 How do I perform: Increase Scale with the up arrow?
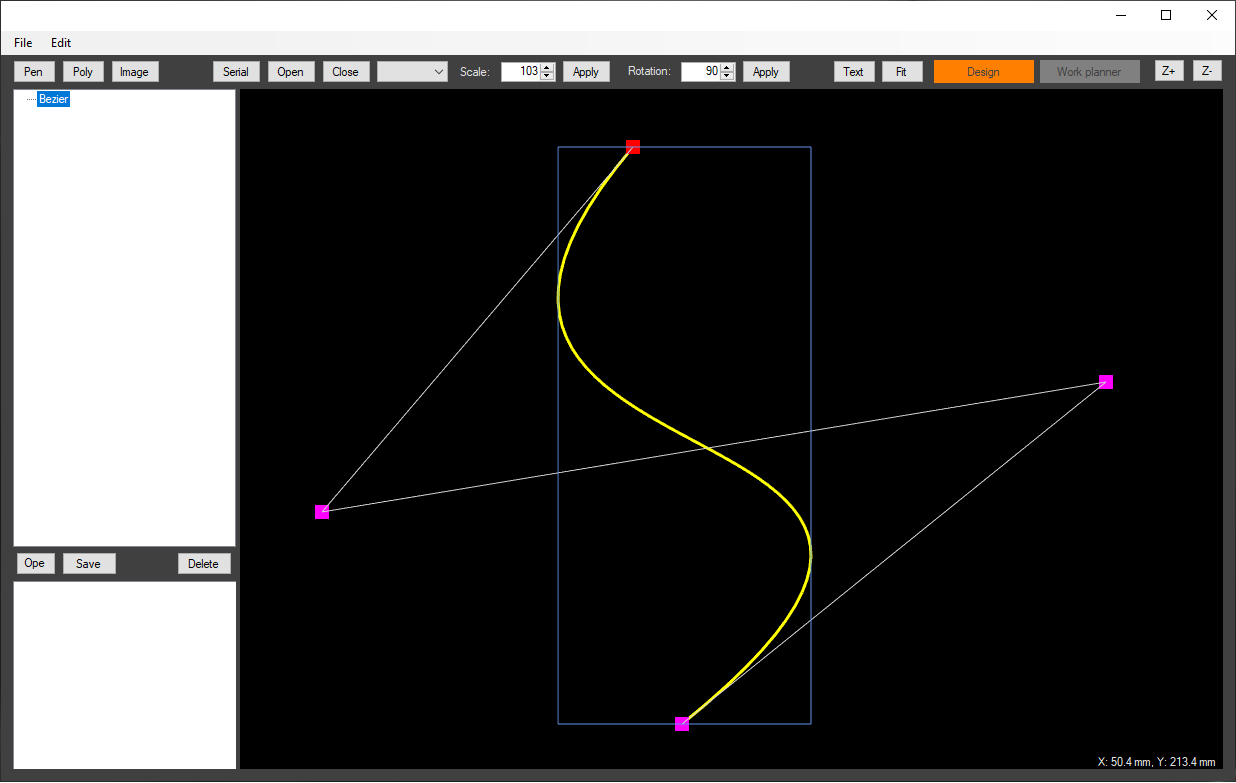[547, 67]
